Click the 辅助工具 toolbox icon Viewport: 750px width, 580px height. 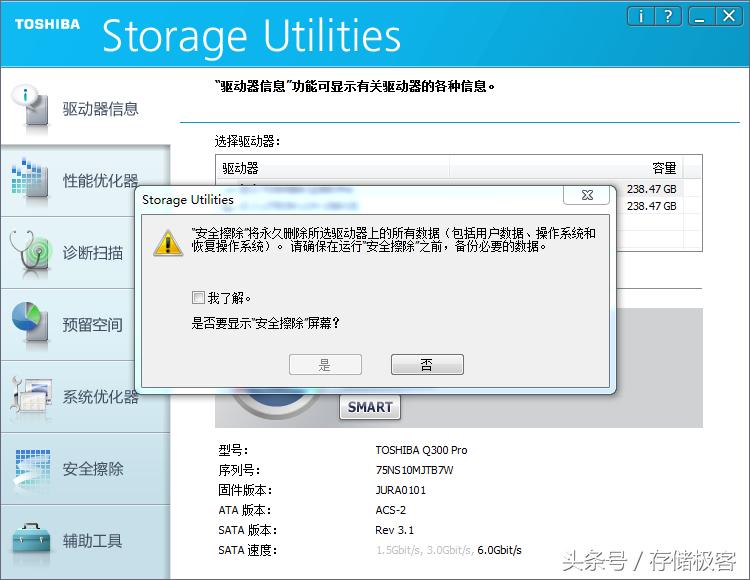point(29,540)
